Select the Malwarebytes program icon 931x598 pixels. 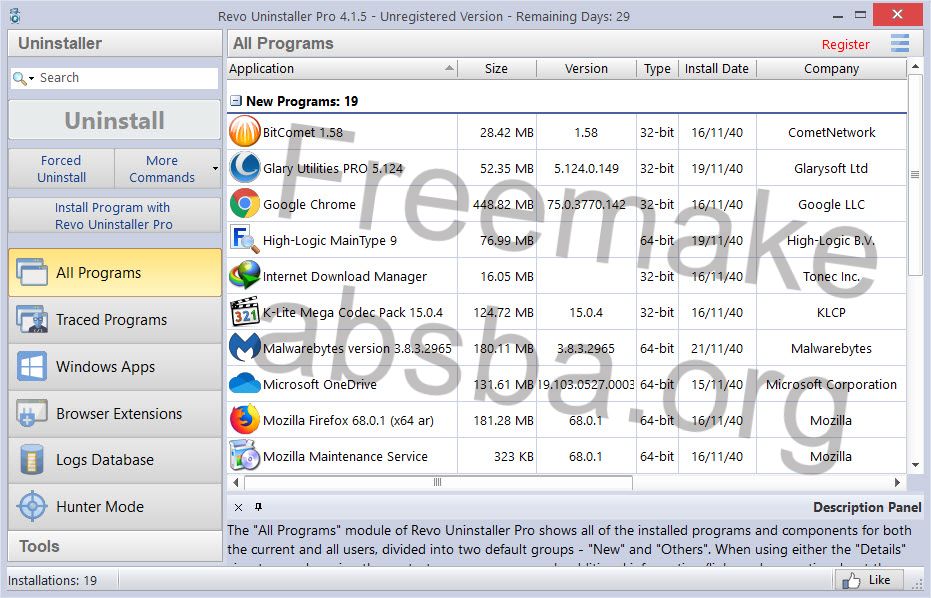click(245, 347)
